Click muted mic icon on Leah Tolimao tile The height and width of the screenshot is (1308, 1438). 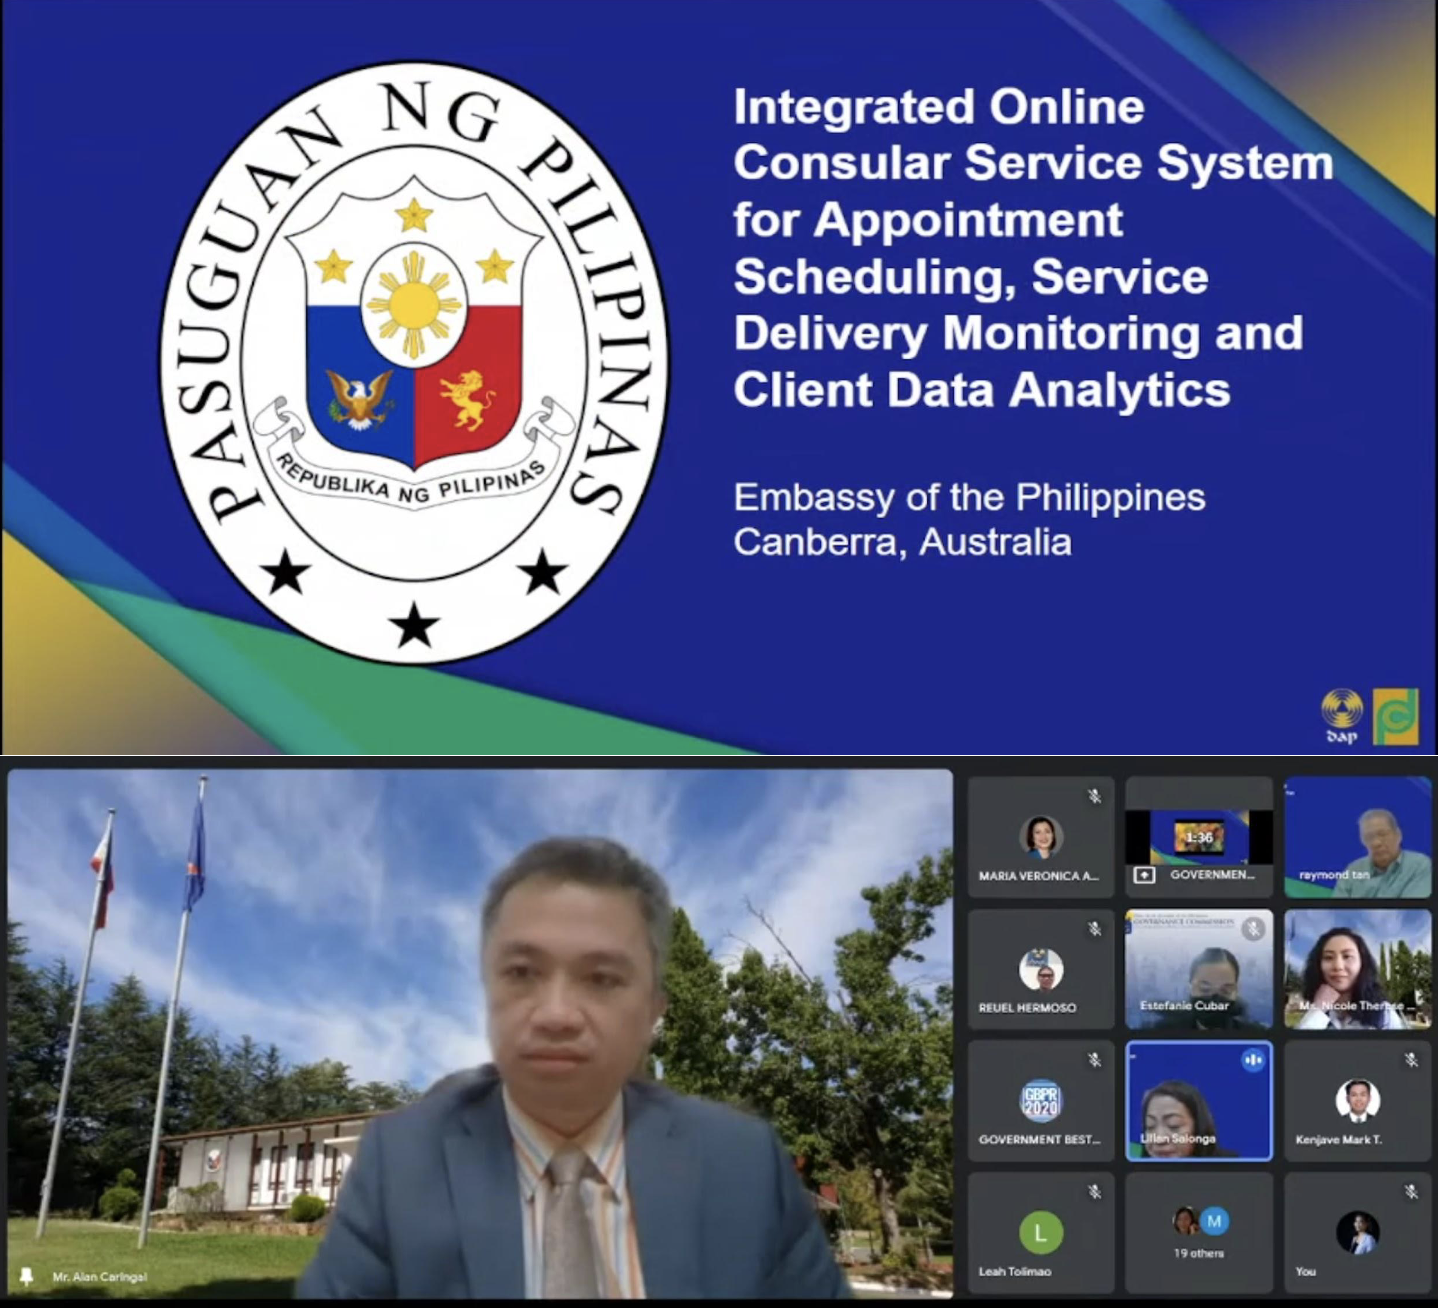(x=1095, y=1192)
